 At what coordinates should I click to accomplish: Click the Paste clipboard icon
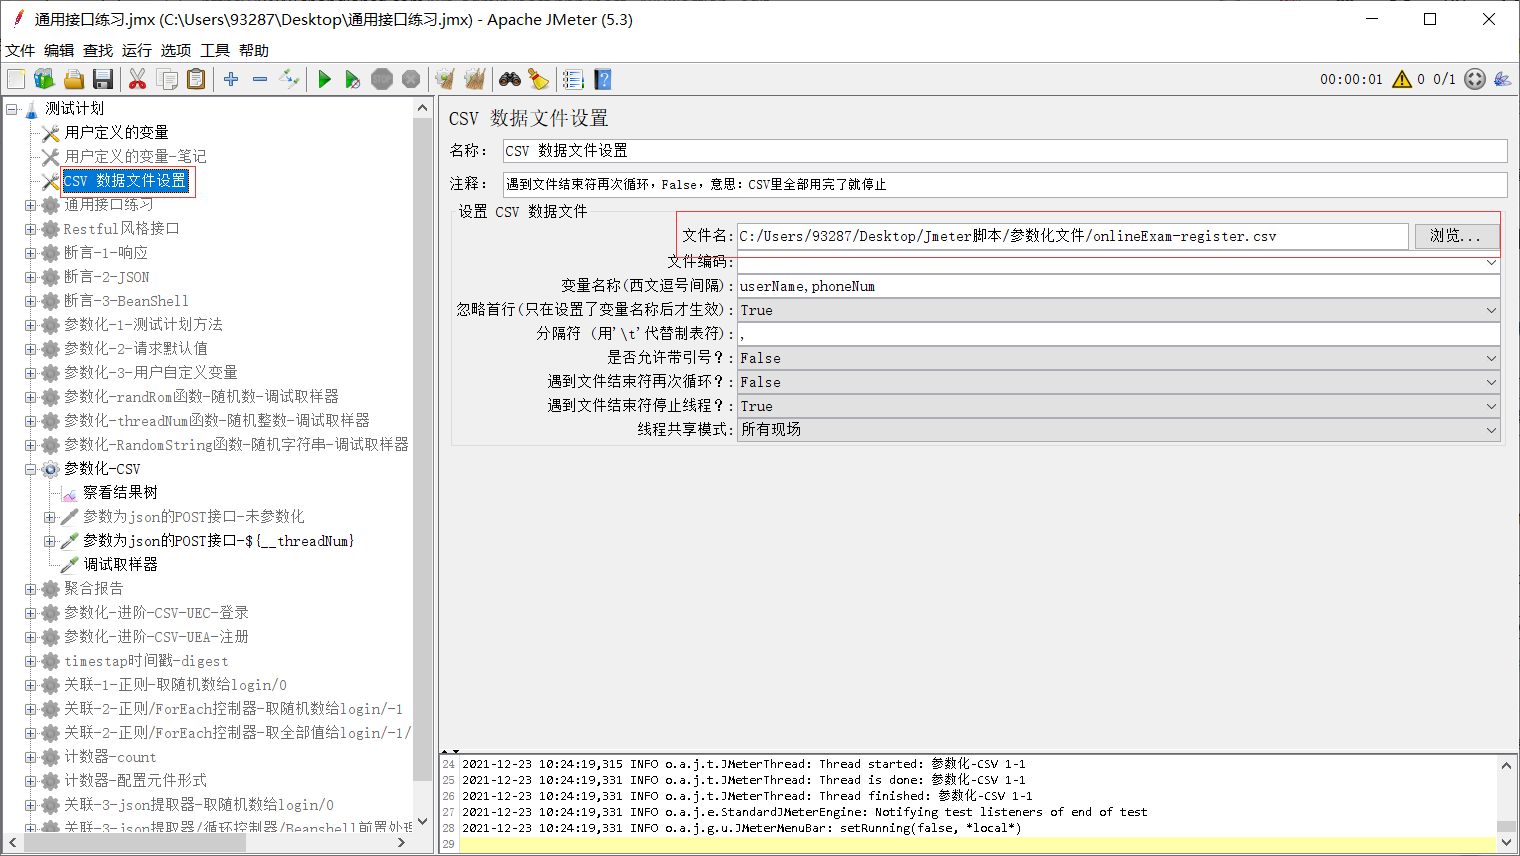(196, 79)
